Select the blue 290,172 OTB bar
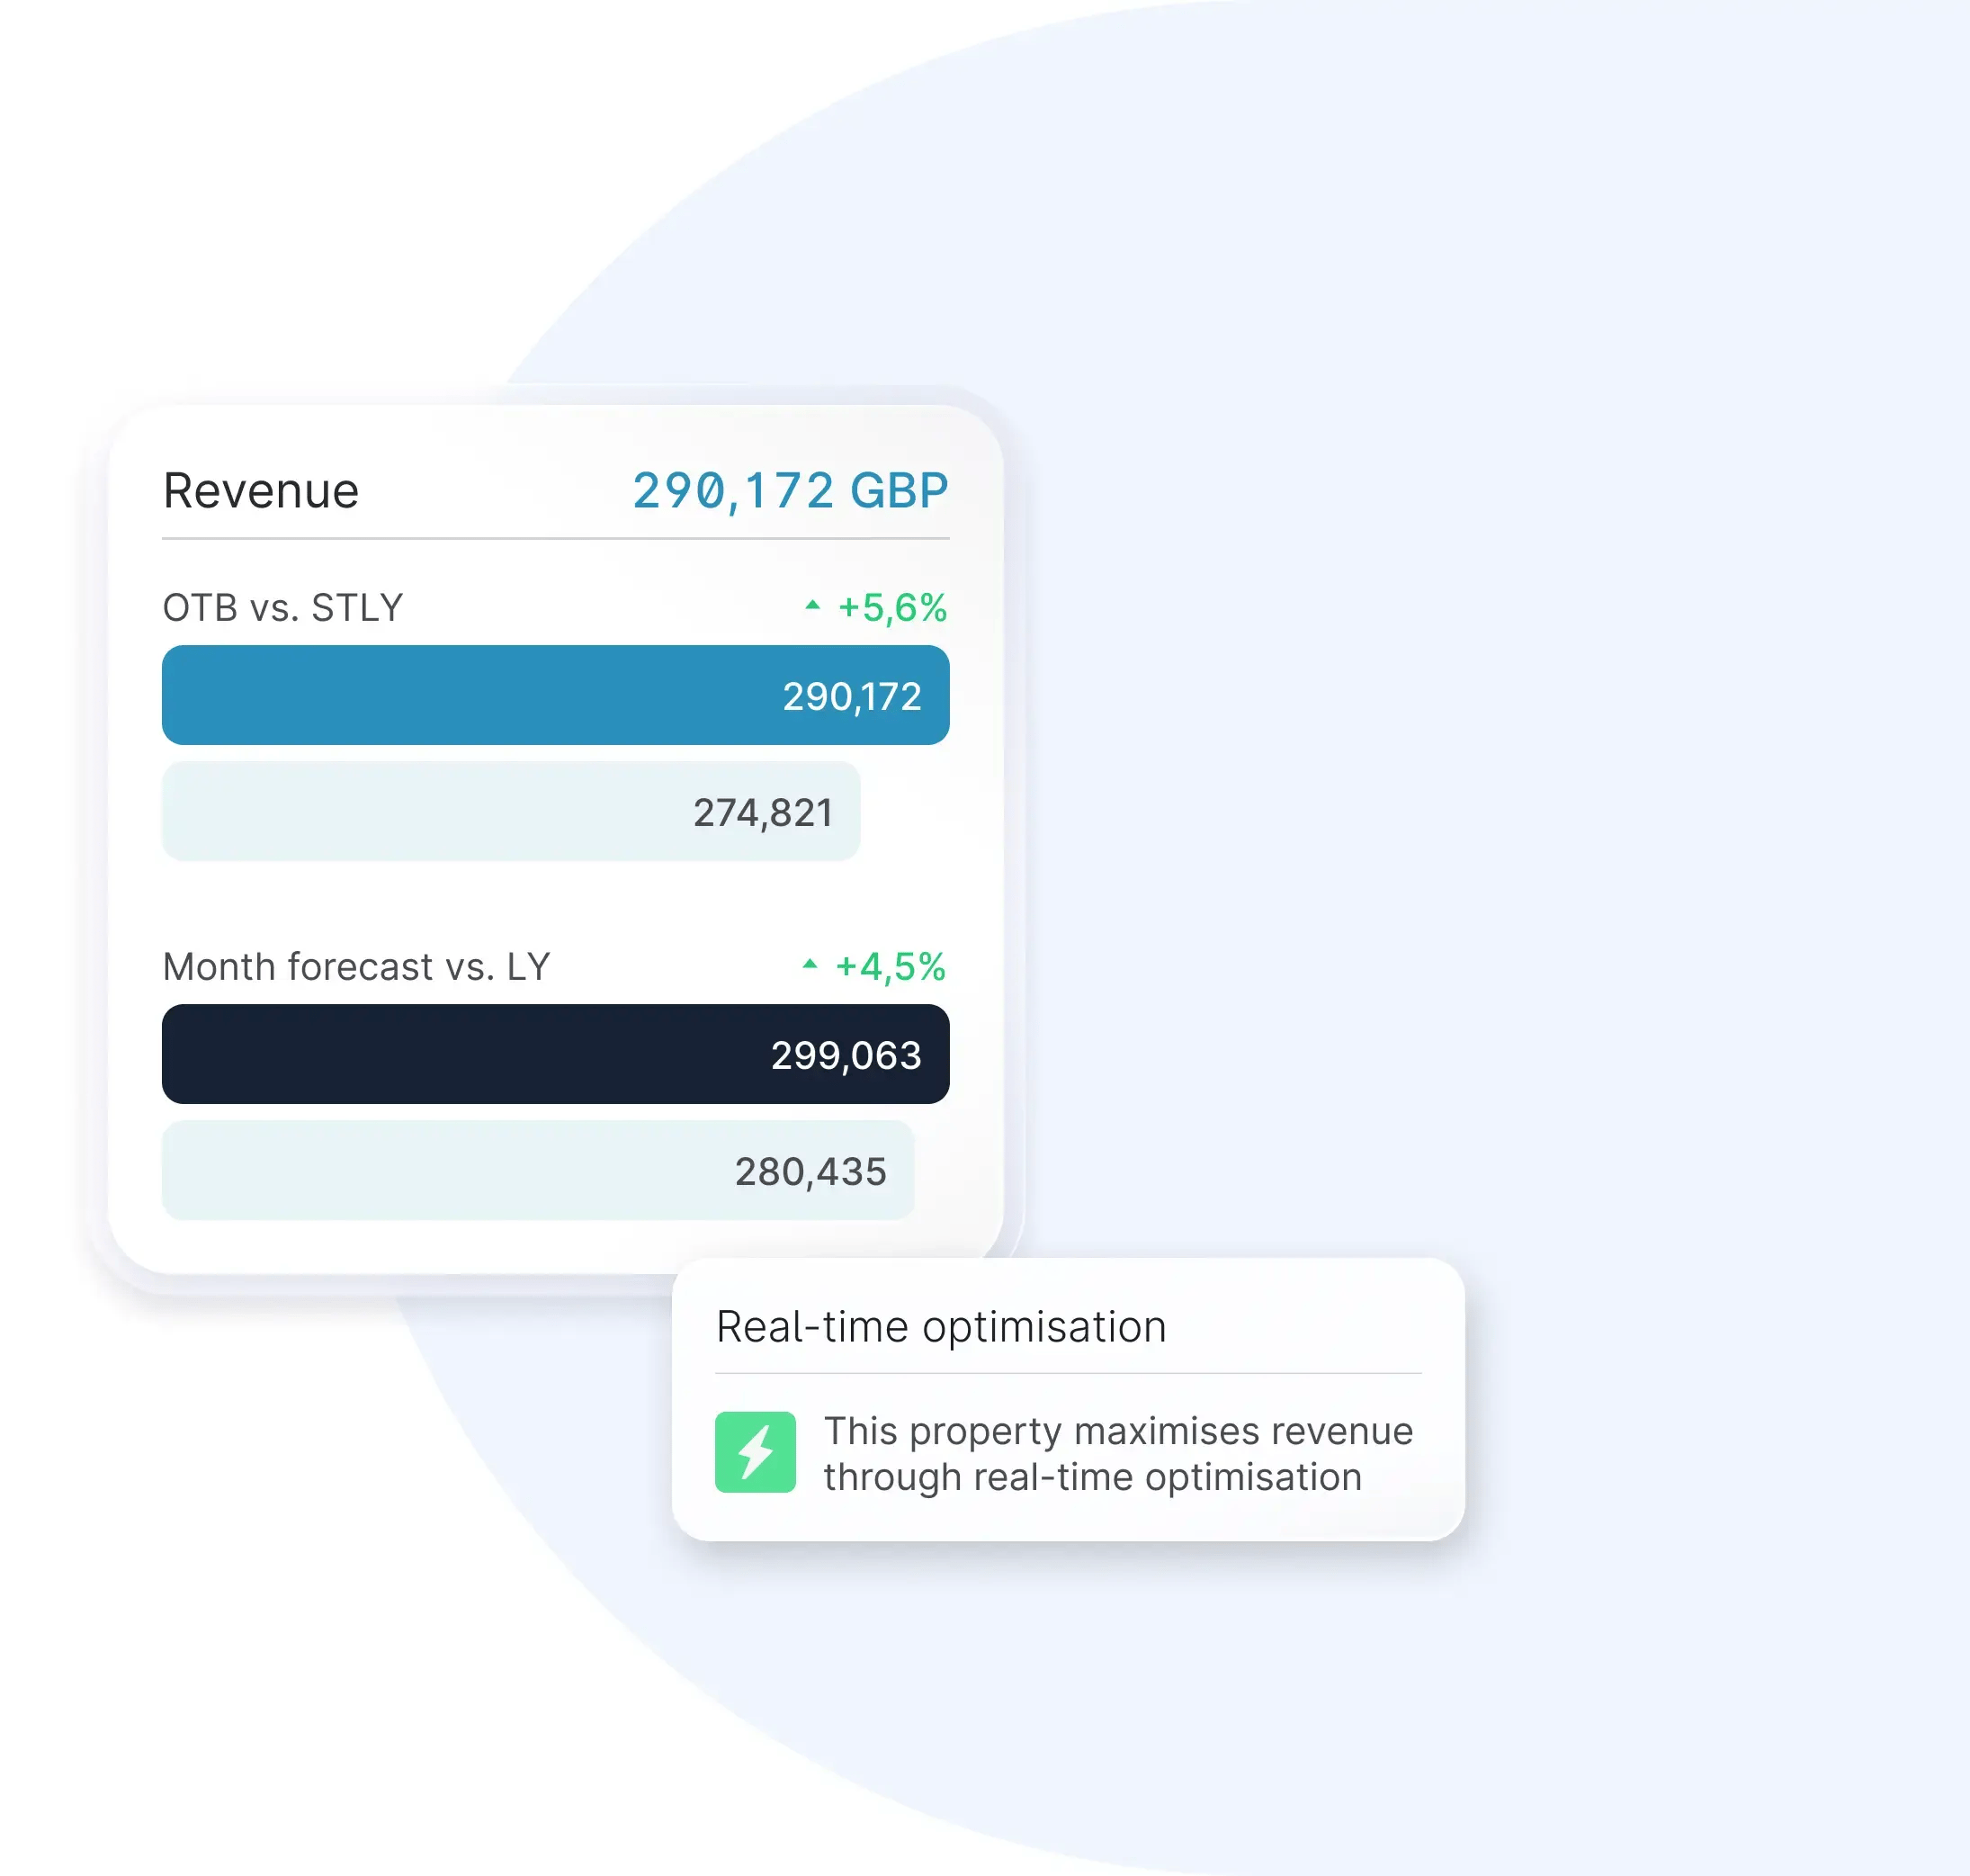1970x1876 pixels. (x=555, y=695)
